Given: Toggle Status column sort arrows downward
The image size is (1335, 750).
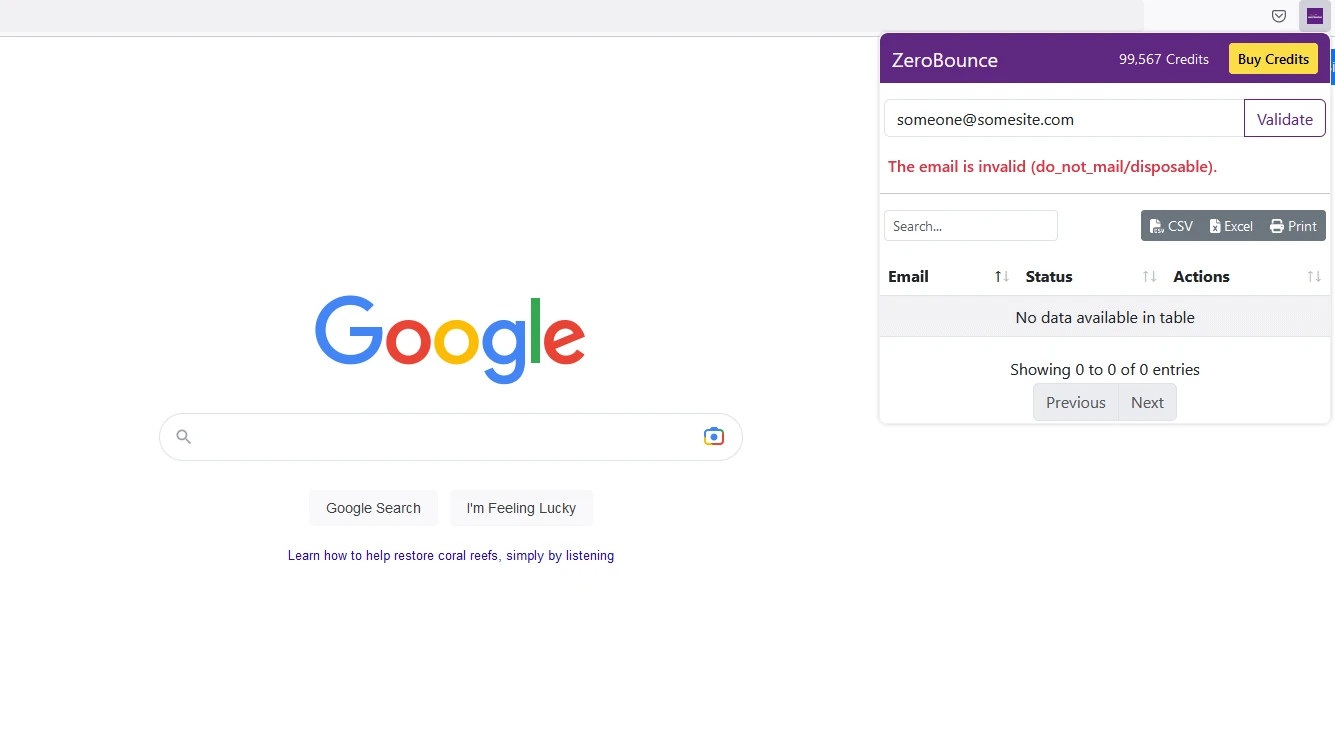Looking at the screenshot, I should (1147, 276).
